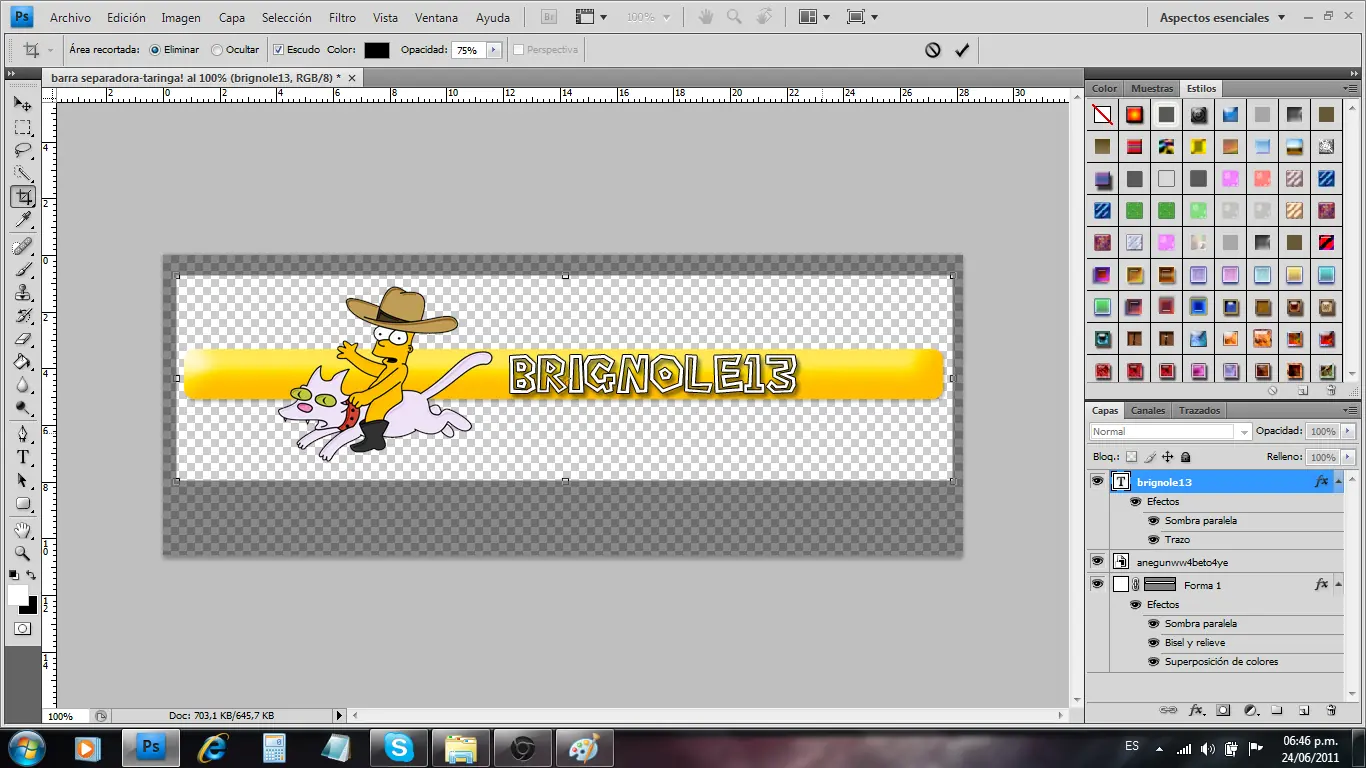Image resolution: width=1366 pixels, height=768 pixels.
Task: Switch to the Muestras tab
Action: click(x=1152, y=89)
